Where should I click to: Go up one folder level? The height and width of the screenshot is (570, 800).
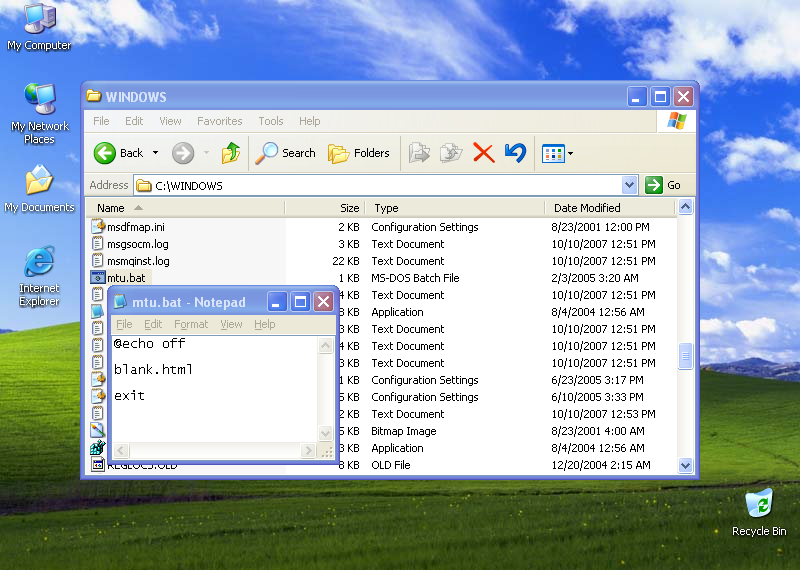(x=231, y=153)
